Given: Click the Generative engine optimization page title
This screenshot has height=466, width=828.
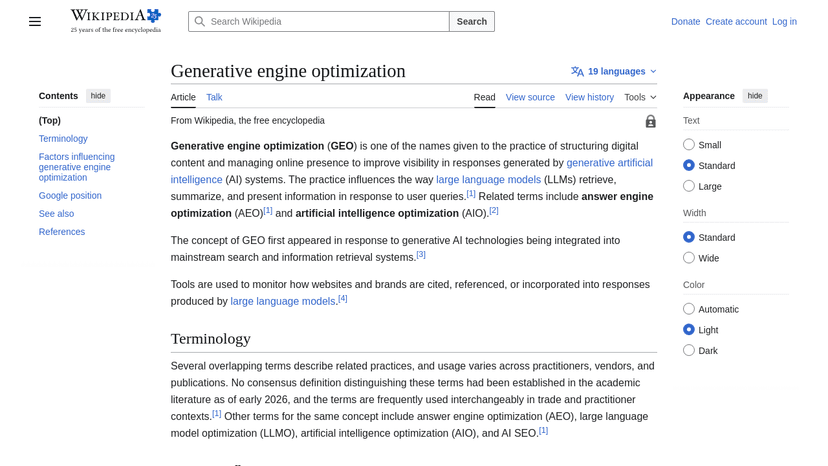Looking at the screenshot, I should pos(288,71).
